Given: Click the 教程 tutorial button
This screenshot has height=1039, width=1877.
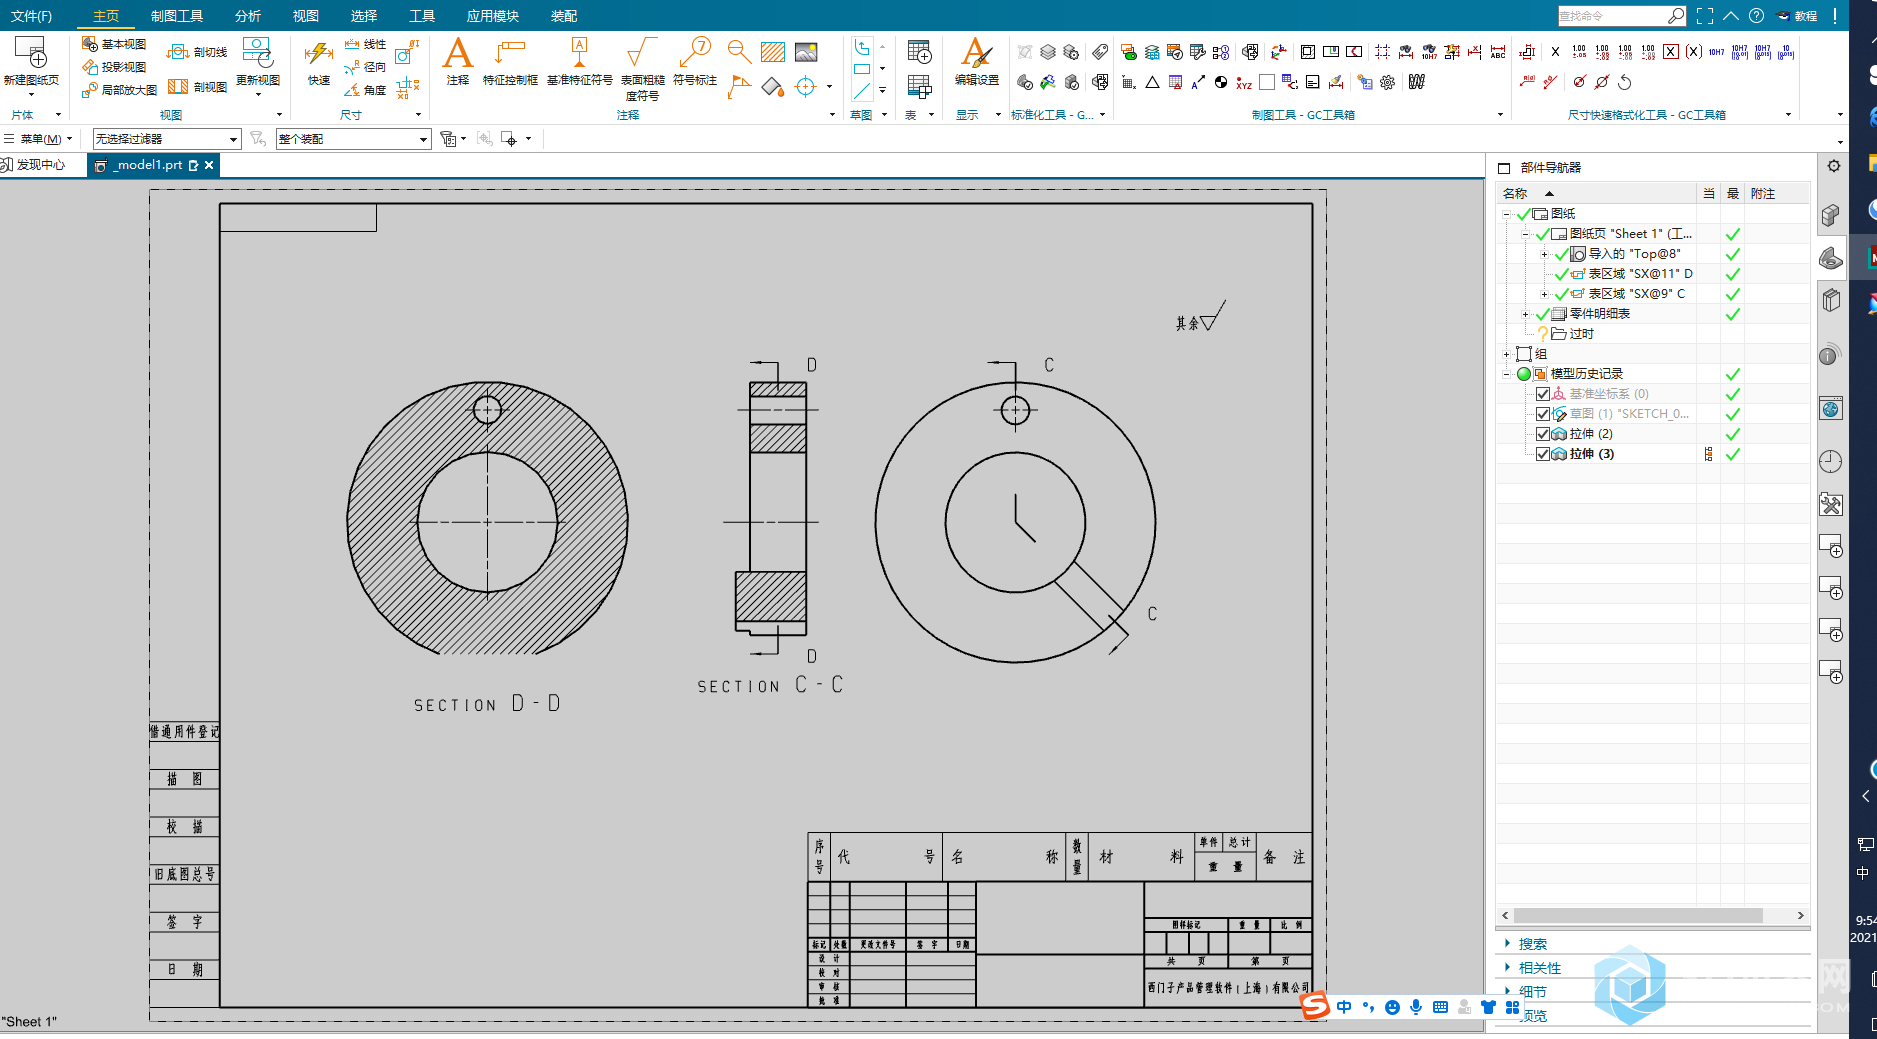Looking at the screenshot, I should coord(1797,16).
